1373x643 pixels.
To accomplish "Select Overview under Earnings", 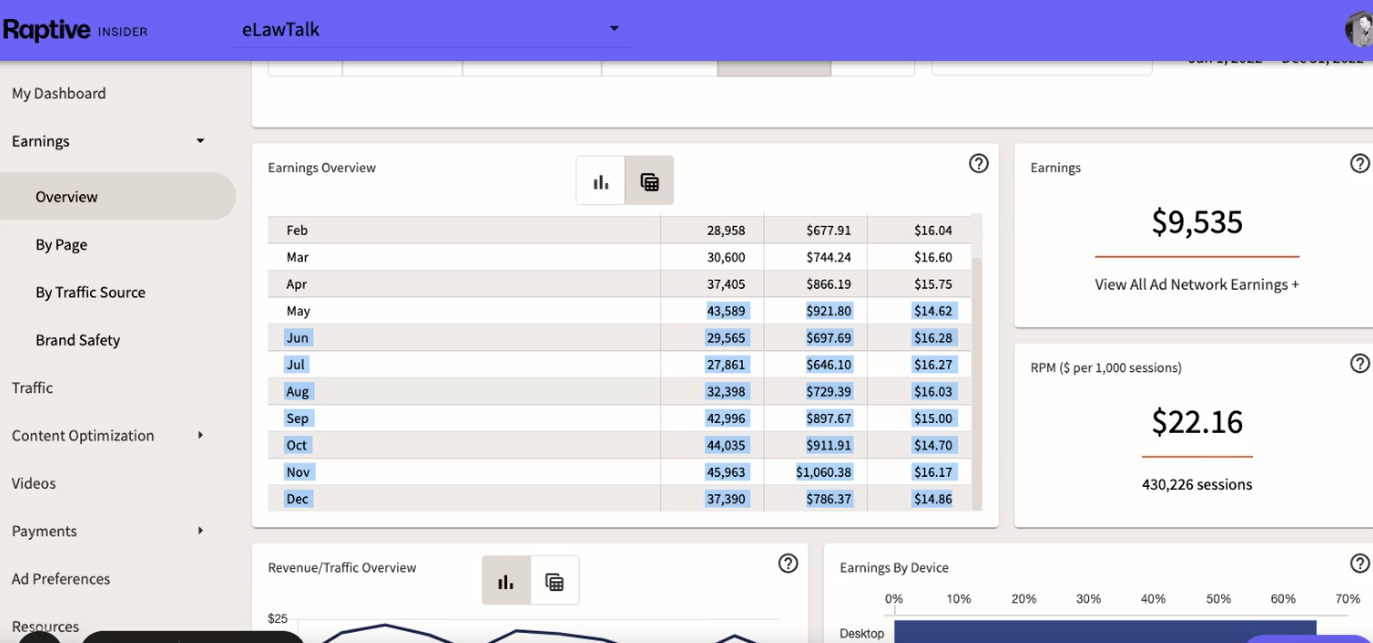I will (x=117, y=197).
